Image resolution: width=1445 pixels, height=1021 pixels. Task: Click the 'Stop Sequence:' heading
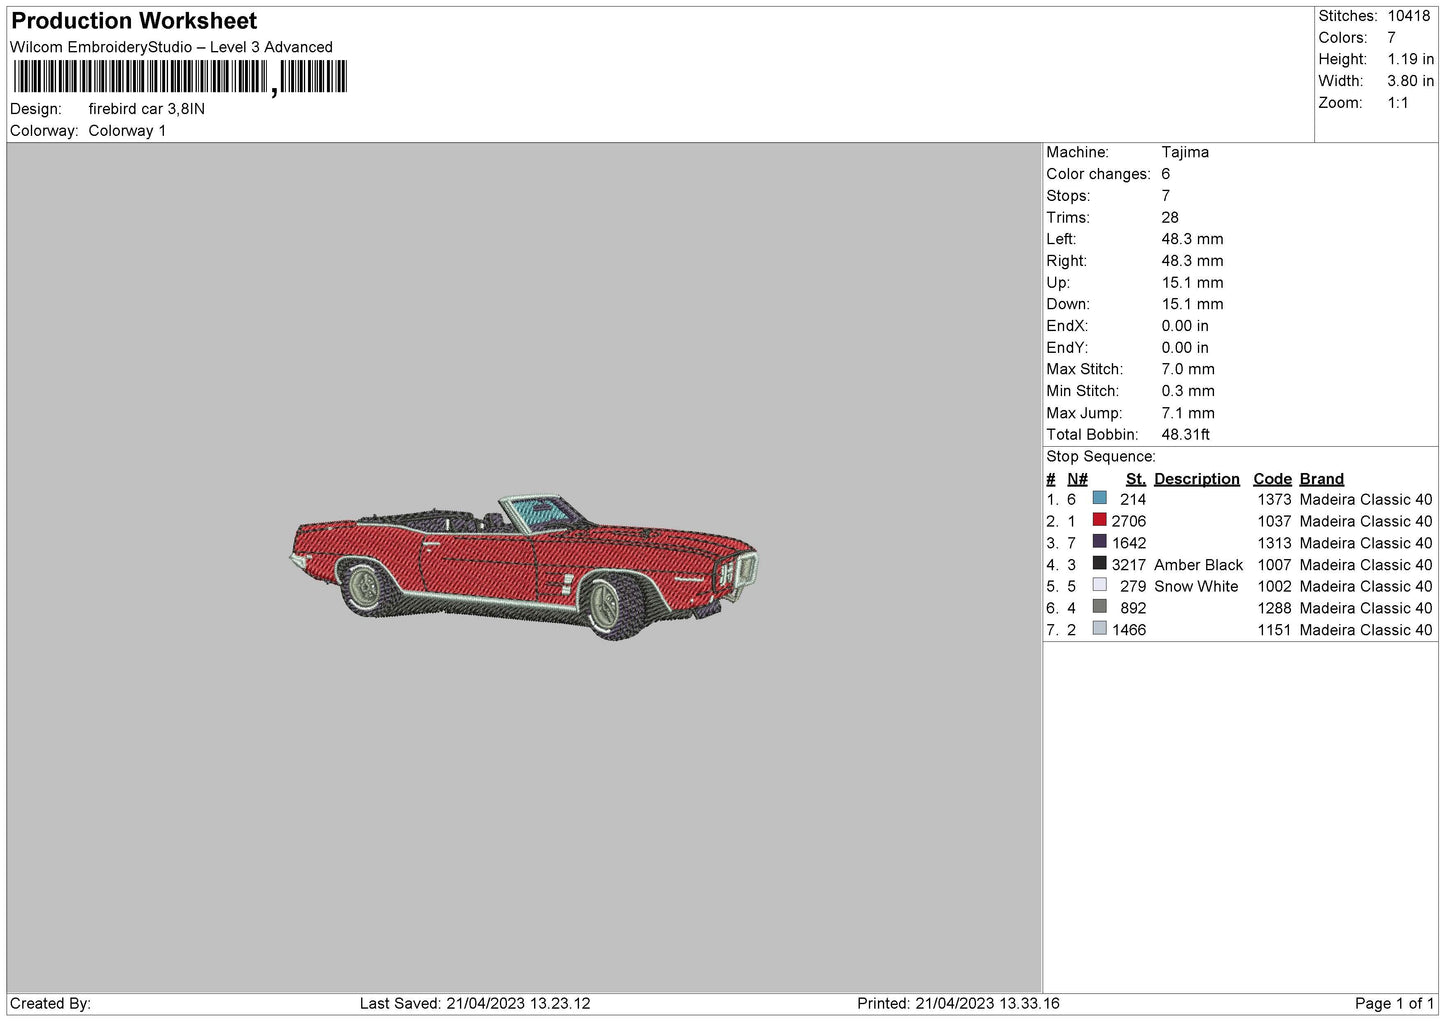[1101, 457]
